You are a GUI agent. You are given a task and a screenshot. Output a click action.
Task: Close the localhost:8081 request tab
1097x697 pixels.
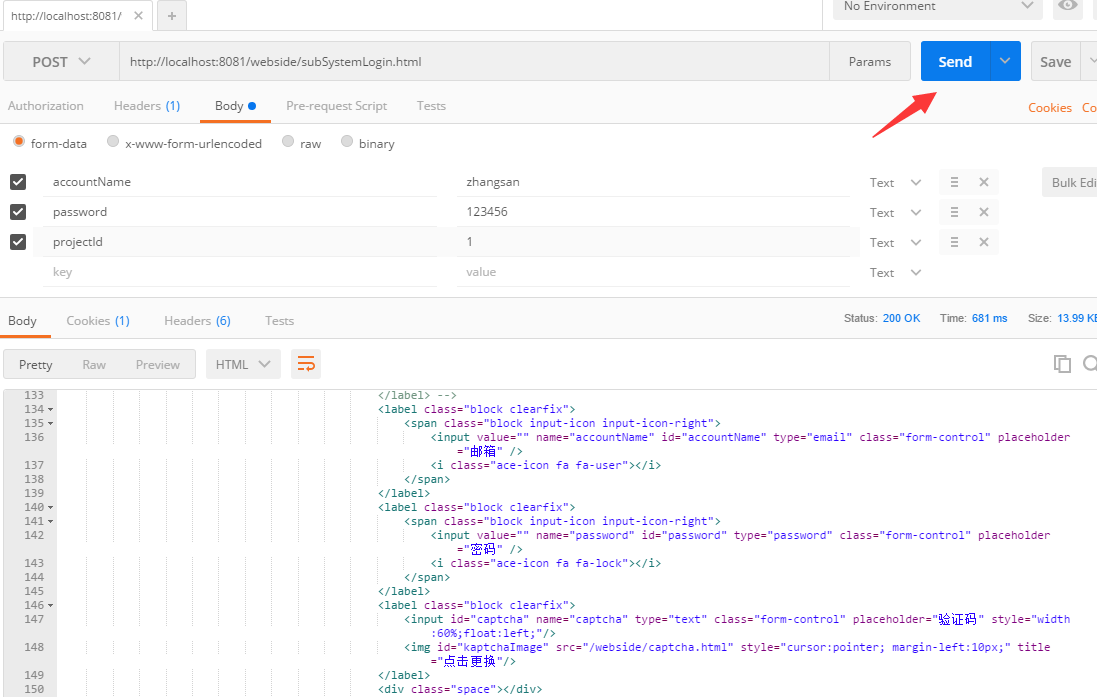tap(139, 15)
